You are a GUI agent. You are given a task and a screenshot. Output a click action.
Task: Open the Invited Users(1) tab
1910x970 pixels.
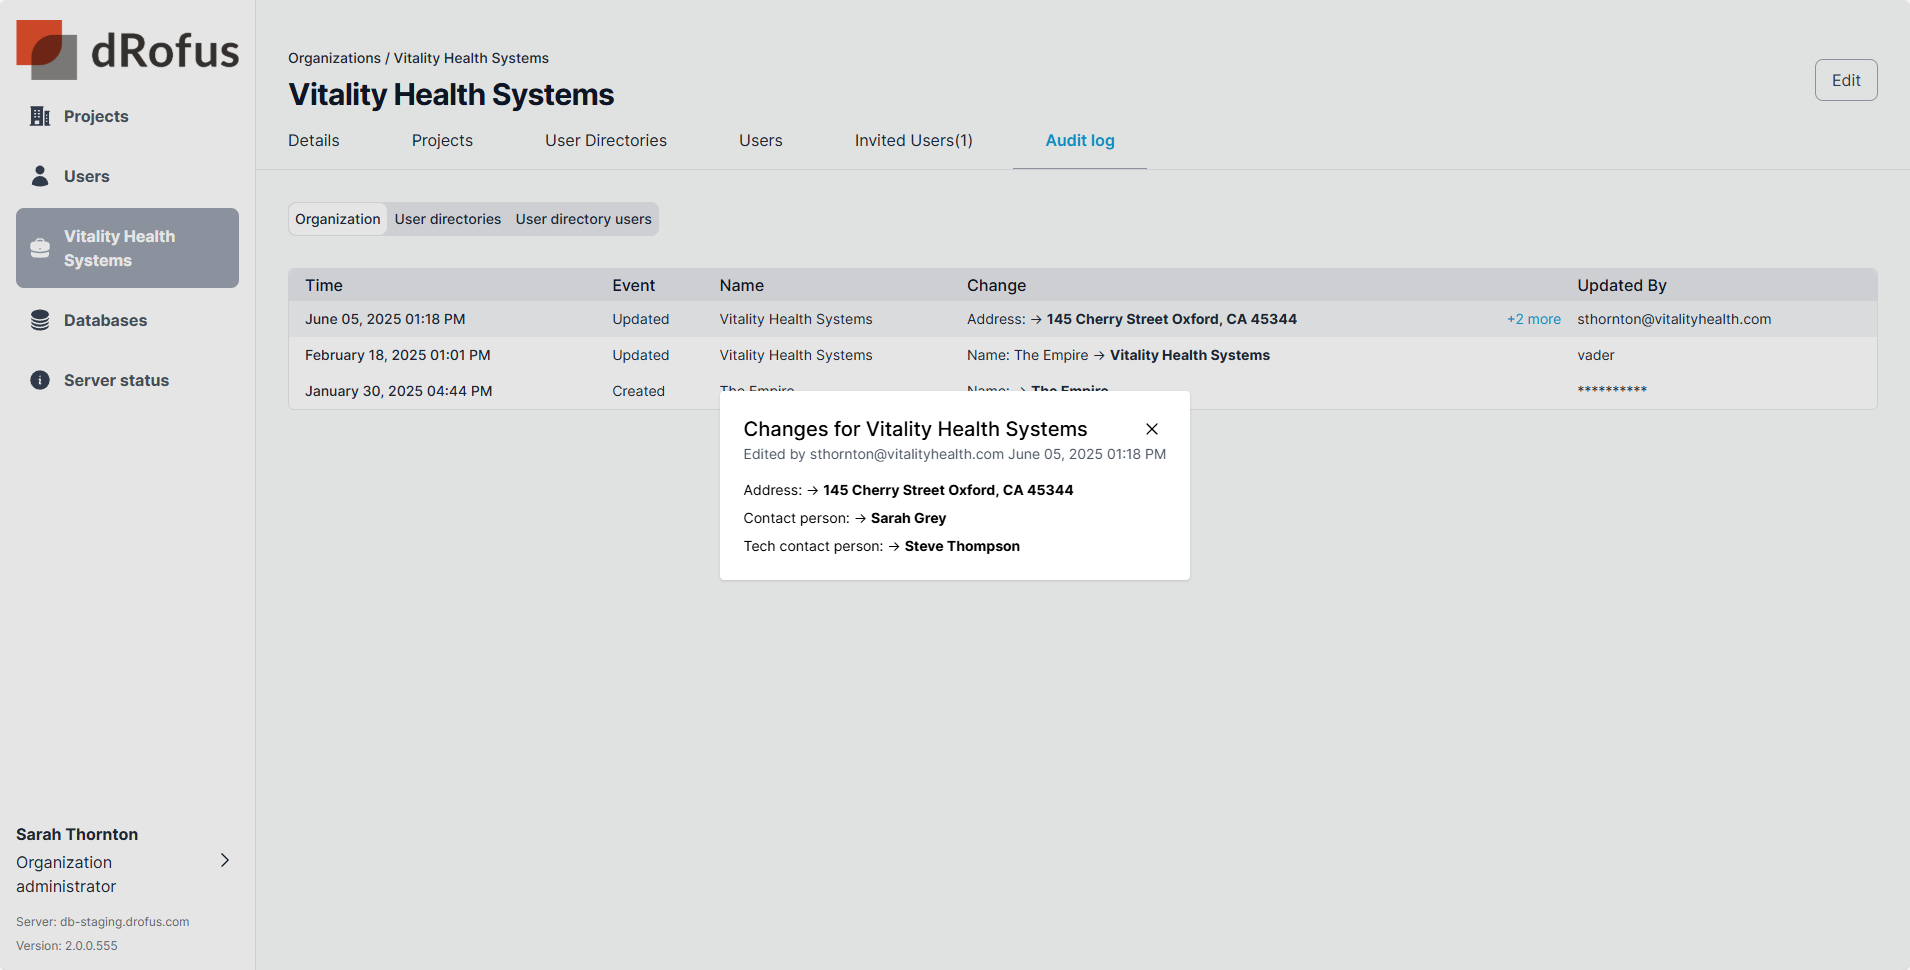[913, 141]
